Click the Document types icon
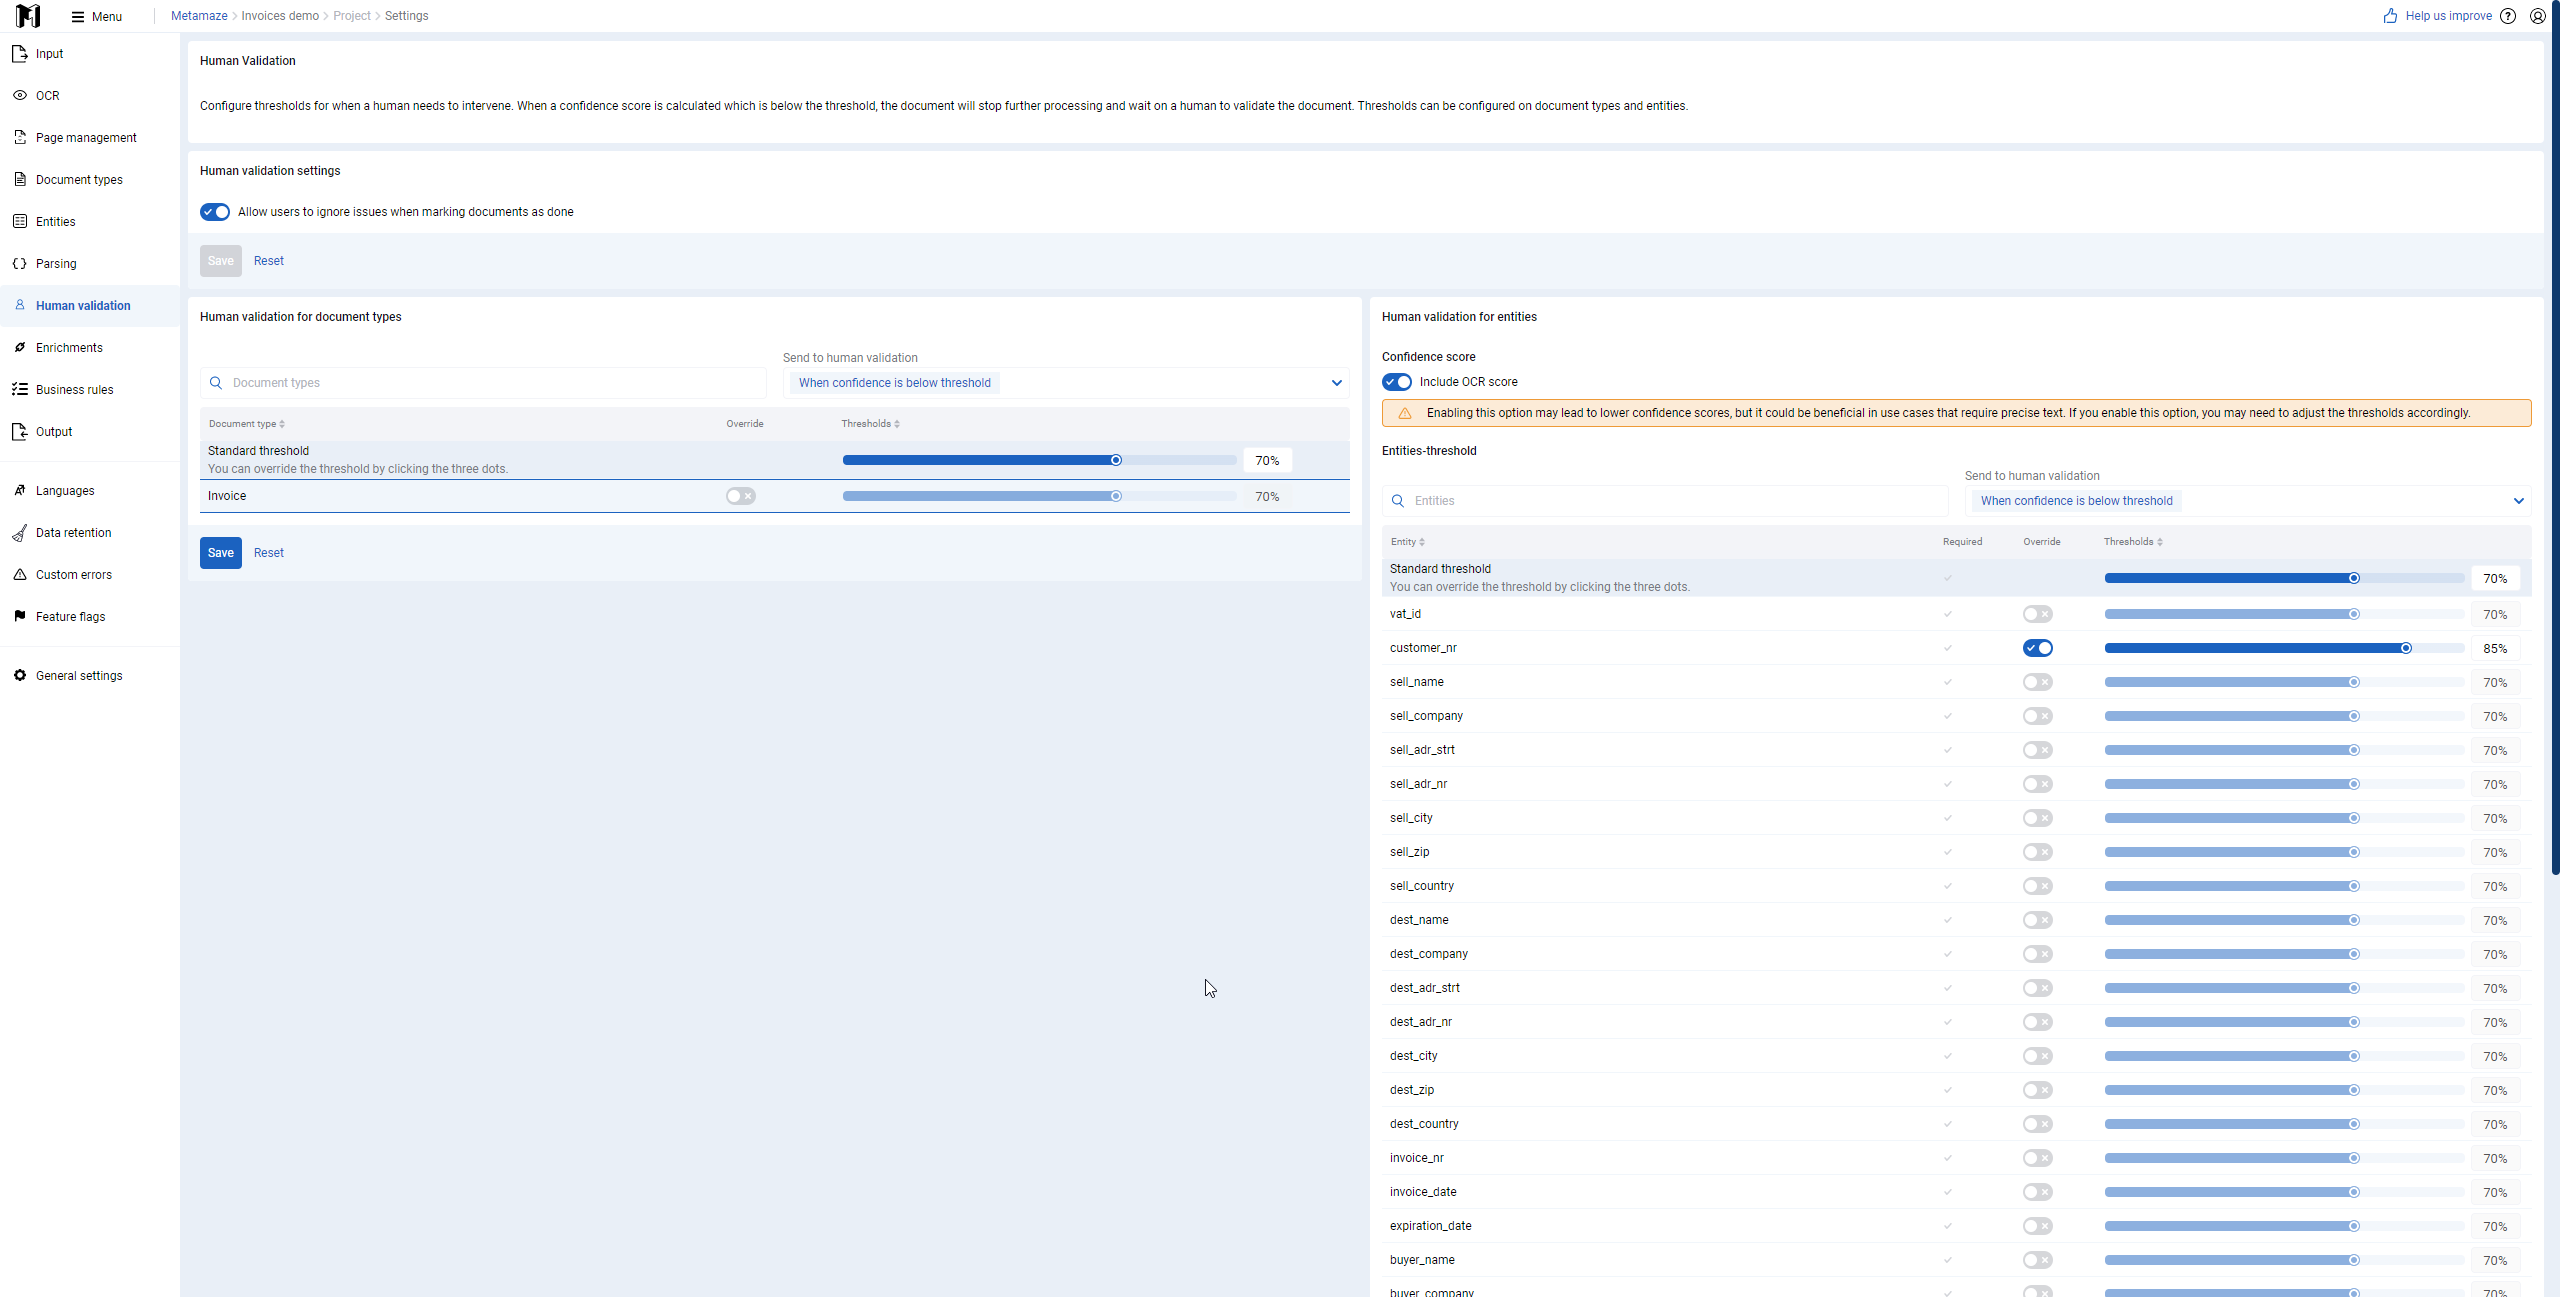 click(x=20, y=180)
